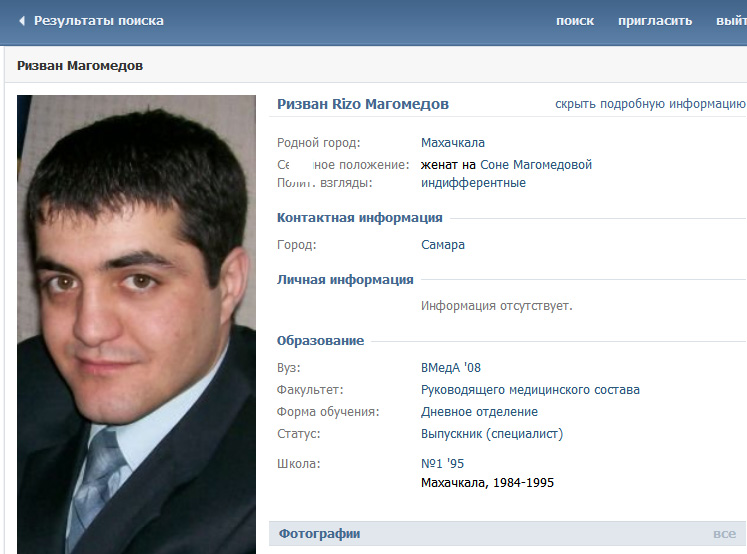Open the поиск menu item

(x=575, y=21)
